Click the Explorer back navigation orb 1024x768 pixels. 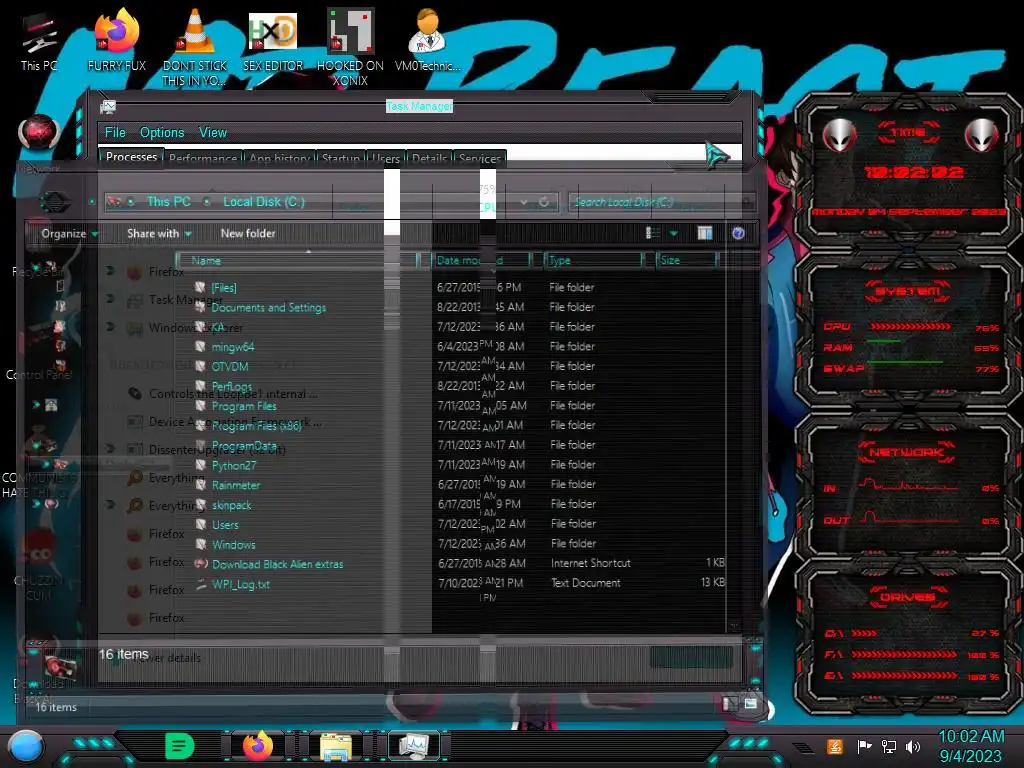click(x=54, y=202)
